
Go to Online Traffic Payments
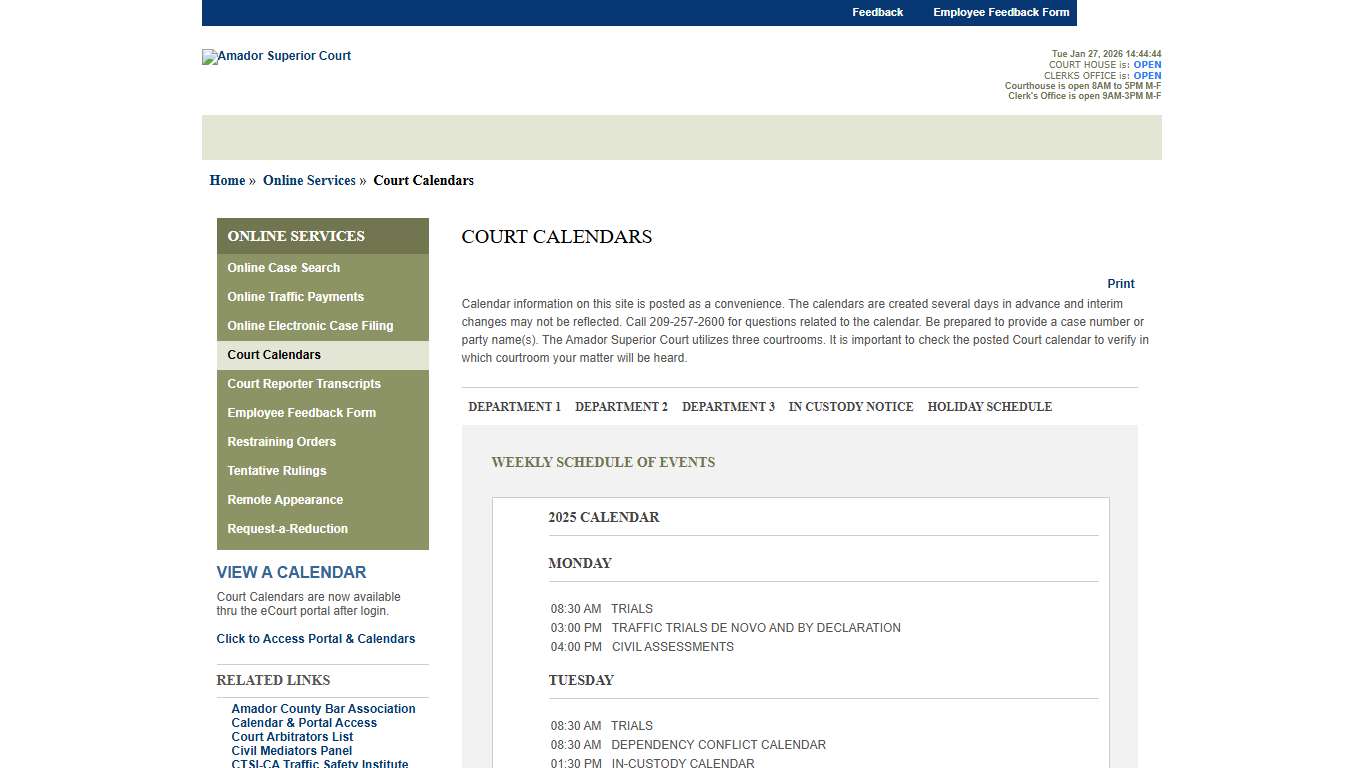[295, 296]
